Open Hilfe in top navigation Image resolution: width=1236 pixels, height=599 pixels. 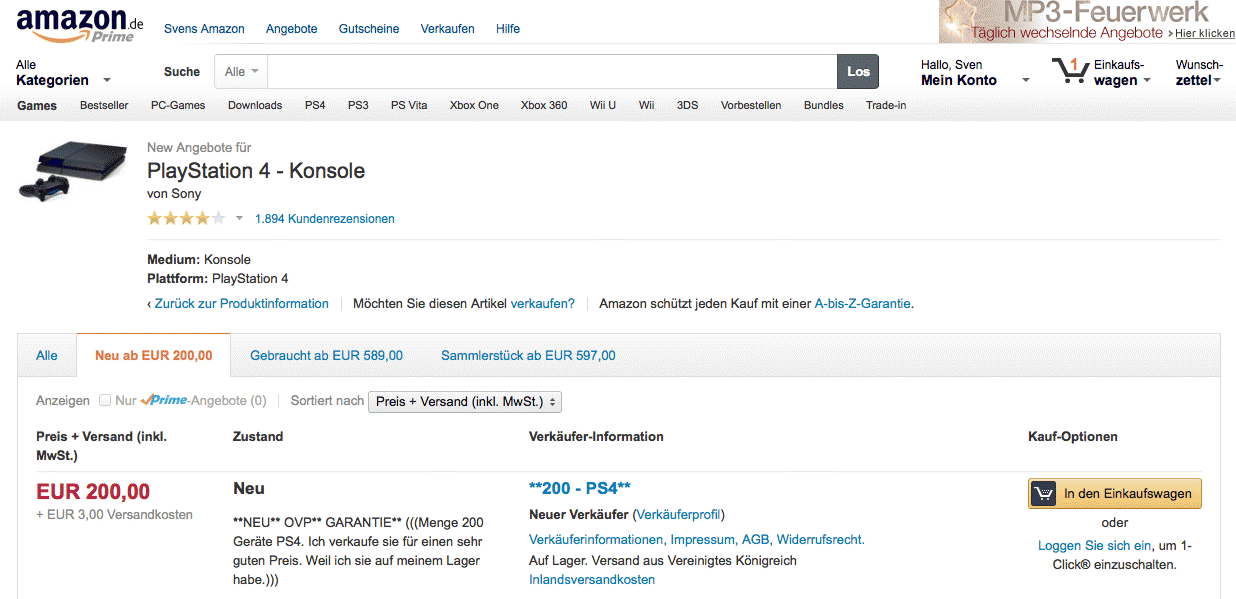[x=508, y=29]
